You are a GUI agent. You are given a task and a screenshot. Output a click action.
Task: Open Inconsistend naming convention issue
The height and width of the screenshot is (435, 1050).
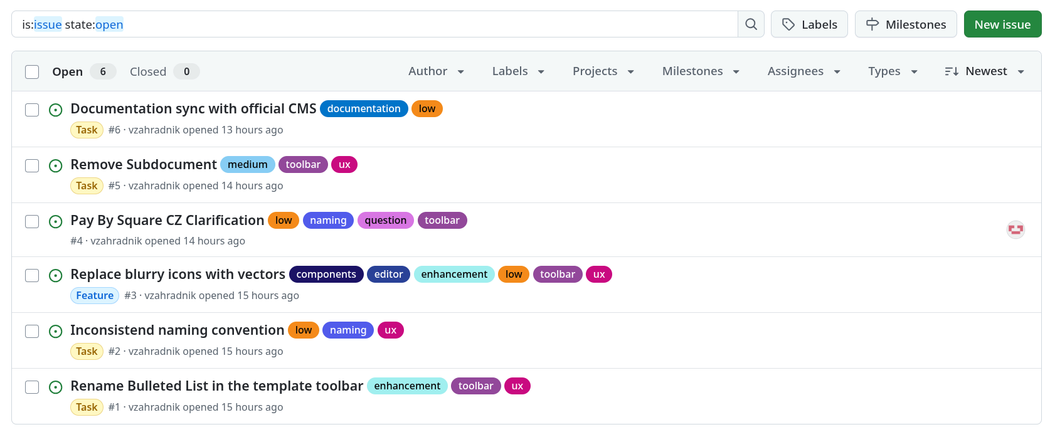click(177, 330)
